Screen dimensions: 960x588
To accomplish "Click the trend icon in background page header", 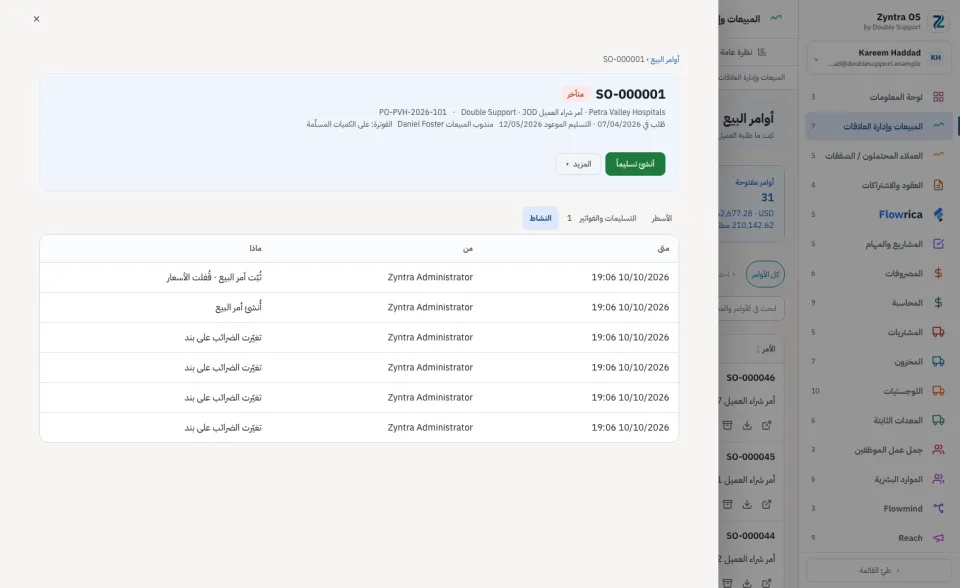I will [776, 18].
